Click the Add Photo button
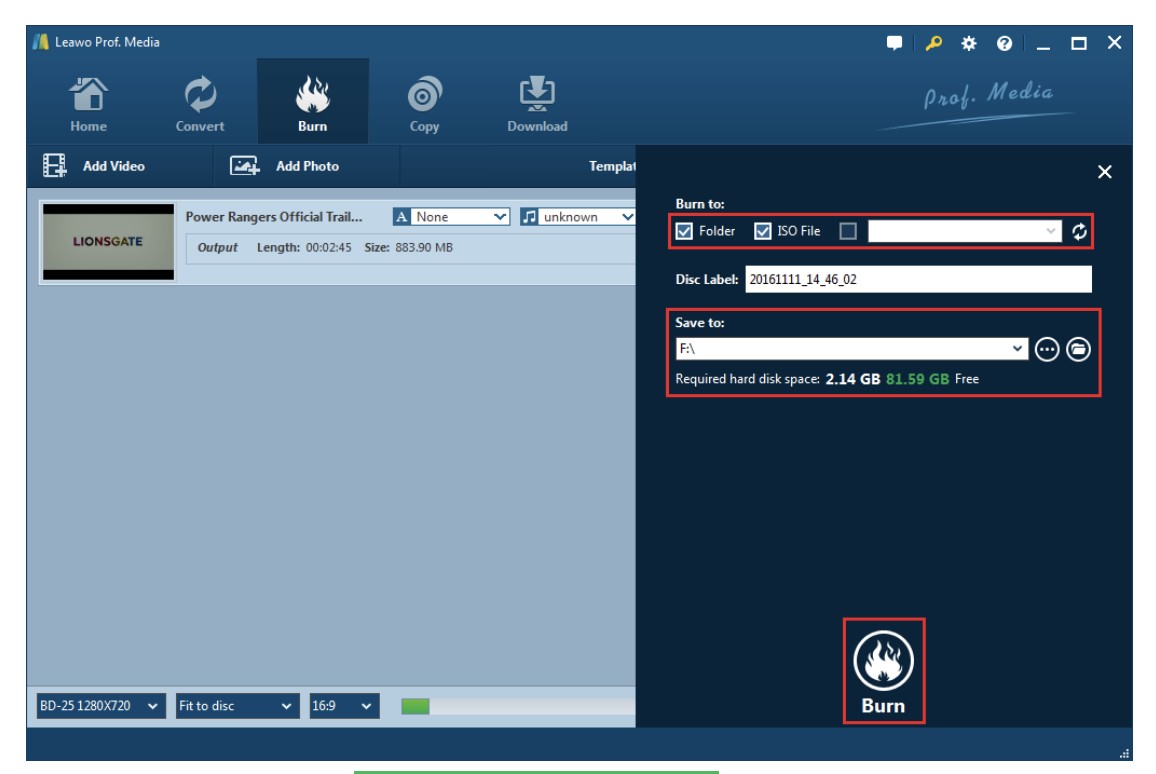The height and width of the screenshot is (774, 1156). pyautogui.click(x=285, y=167)
